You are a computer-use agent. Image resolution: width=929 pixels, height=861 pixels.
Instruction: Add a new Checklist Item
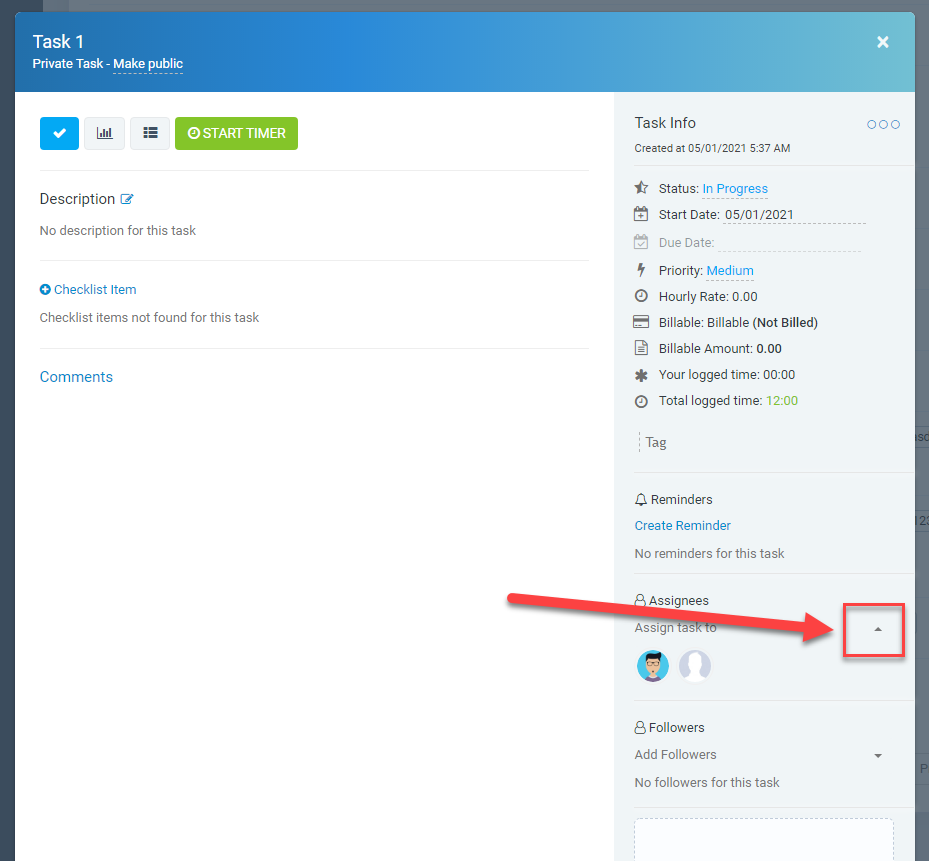click(x=88, y=289)
